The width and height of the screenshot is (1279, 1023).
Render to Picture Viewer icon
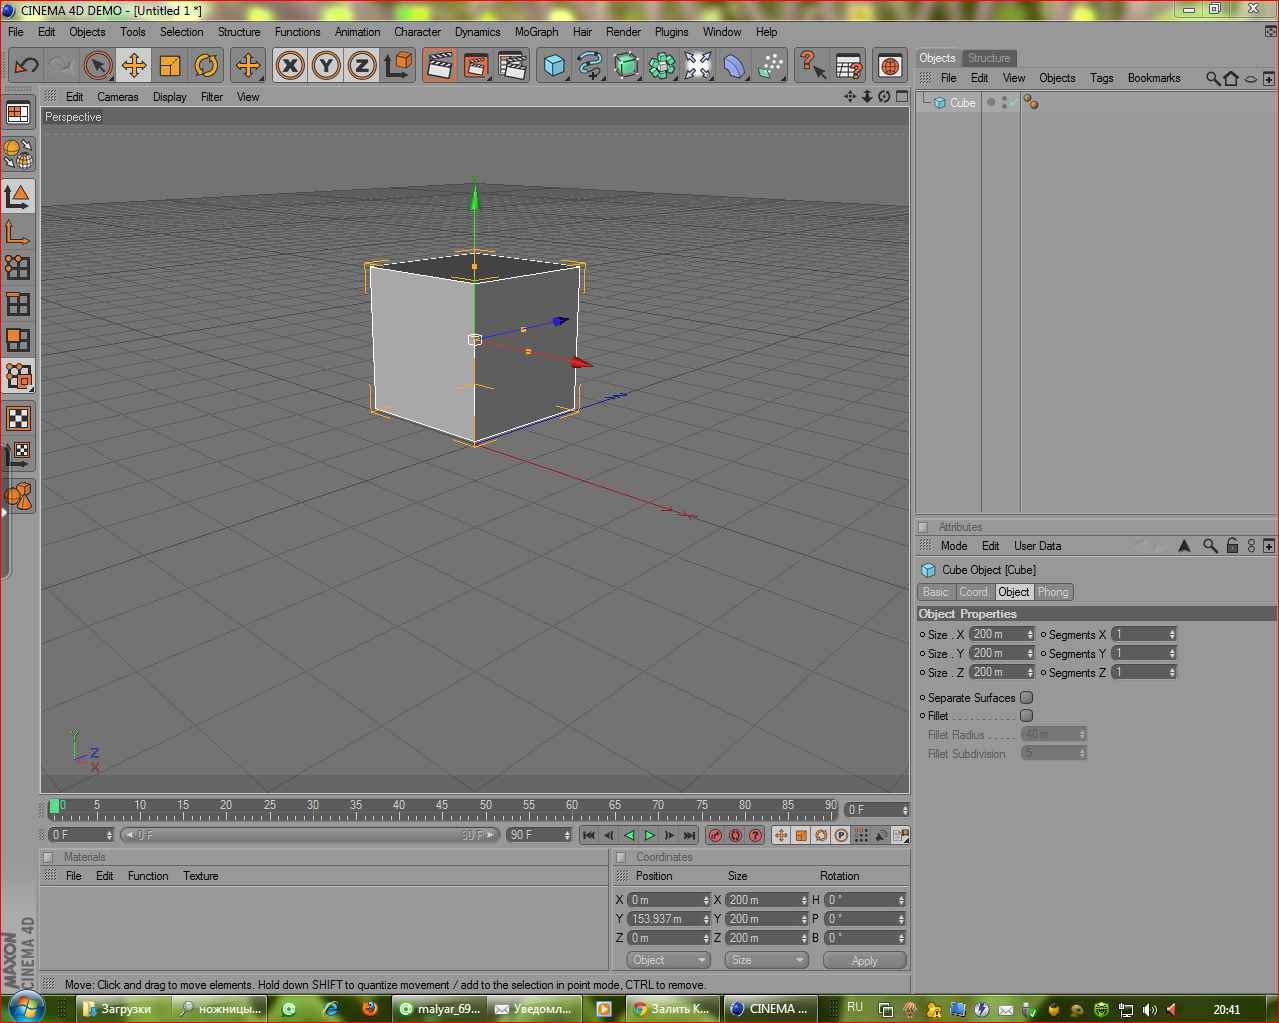[476, 66]
